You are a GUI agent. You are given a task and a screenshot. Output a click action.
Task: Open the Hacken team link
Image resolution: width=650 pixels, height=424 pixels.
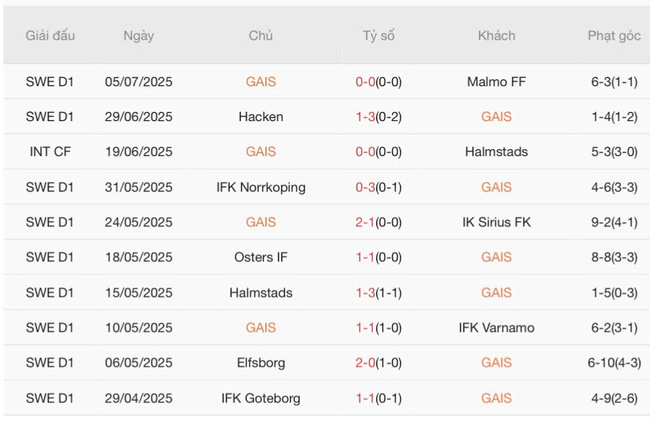tap(261, 117)
